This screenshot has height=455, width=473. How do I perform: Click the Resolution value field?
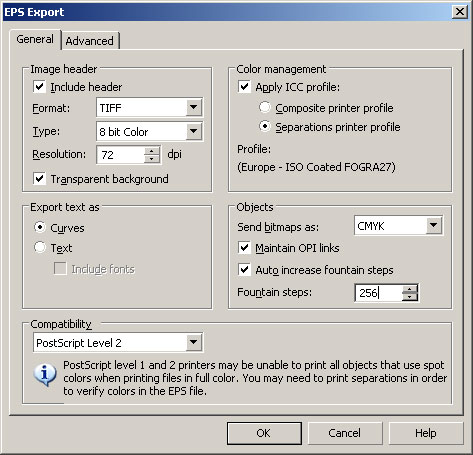click(x=121, y=155)
